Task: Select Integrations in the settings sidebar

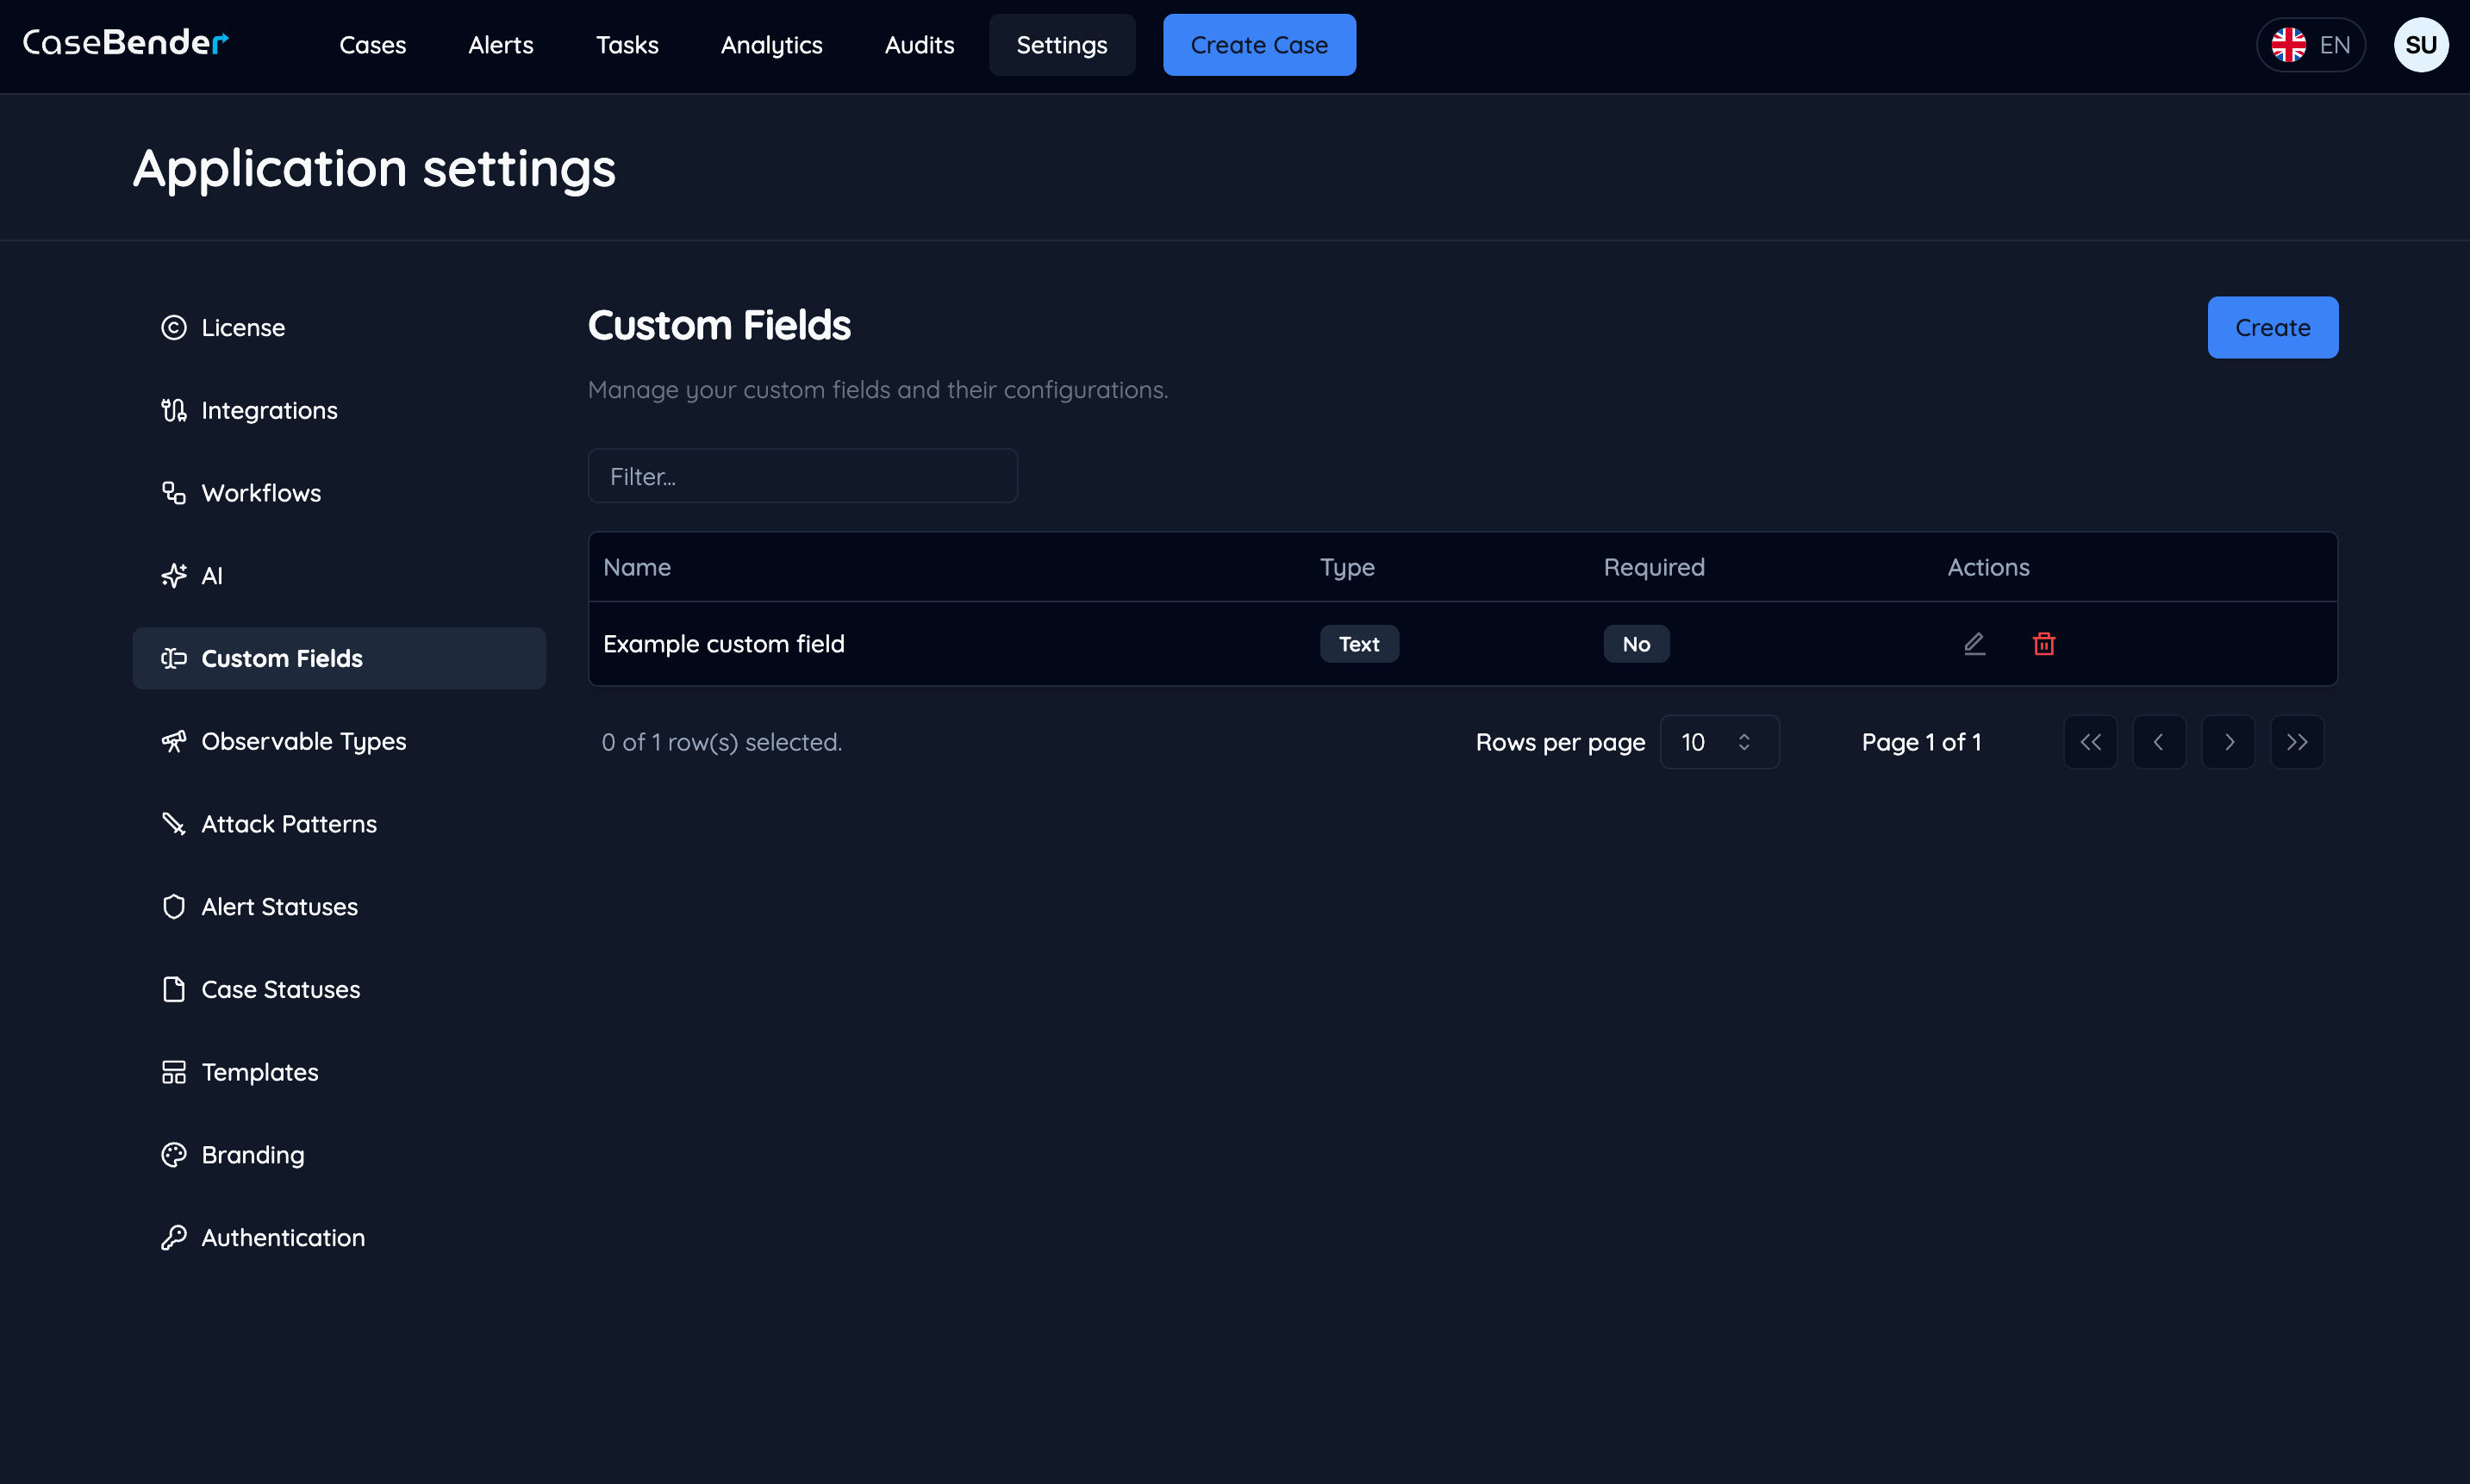Action: [268, 410]
